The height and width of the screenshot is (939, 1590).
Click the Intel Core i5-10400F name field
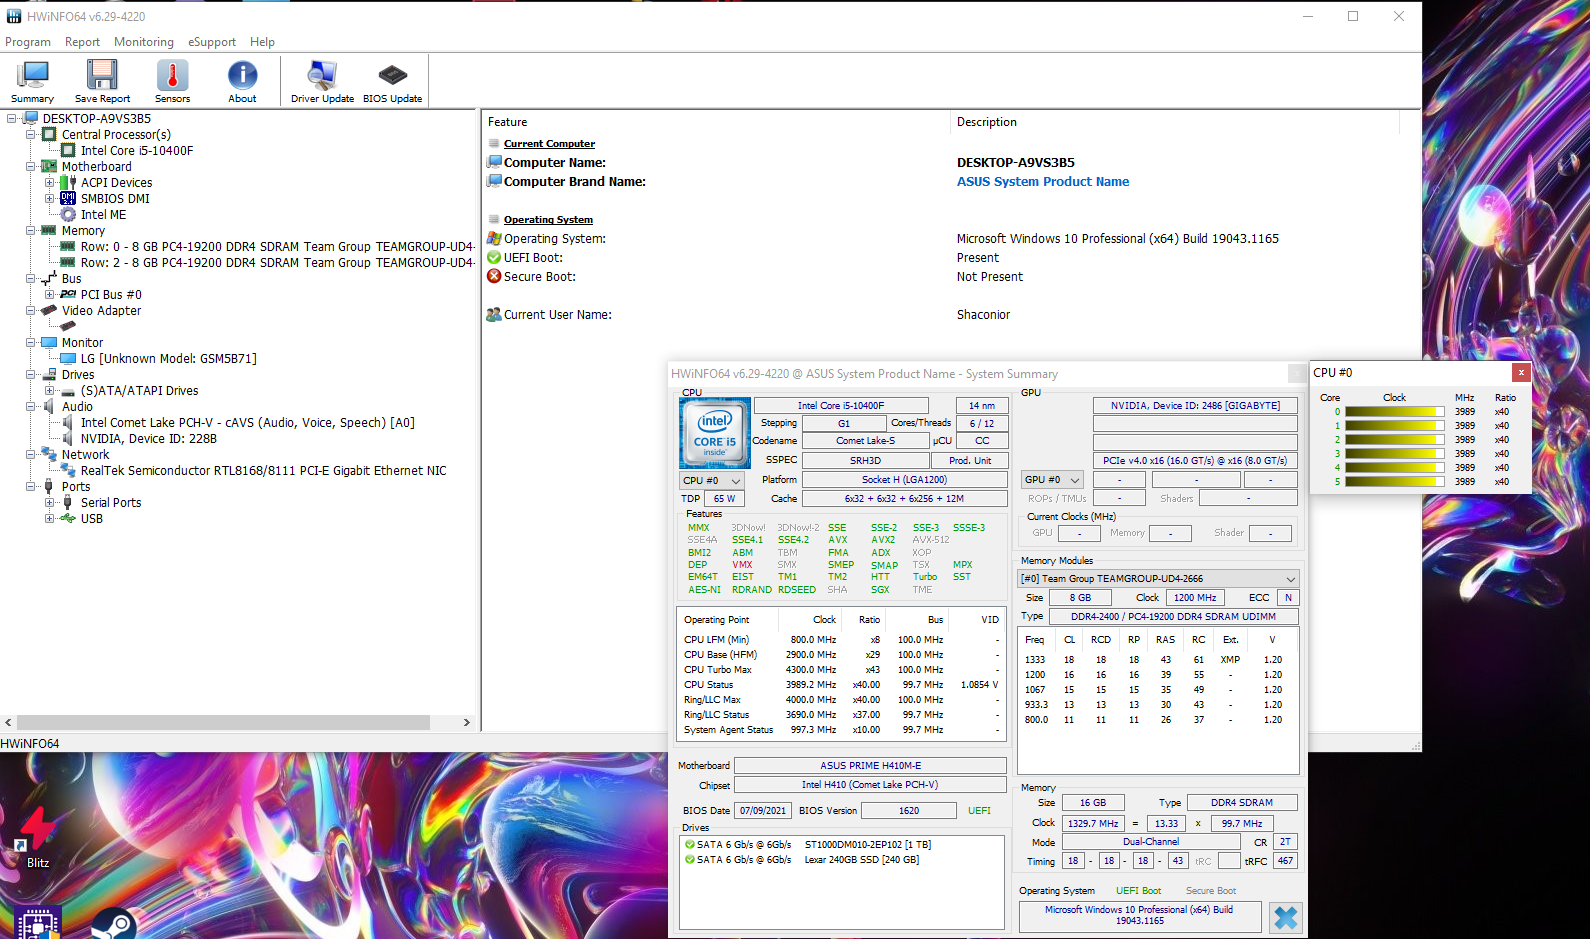click(x=841, y=406)
